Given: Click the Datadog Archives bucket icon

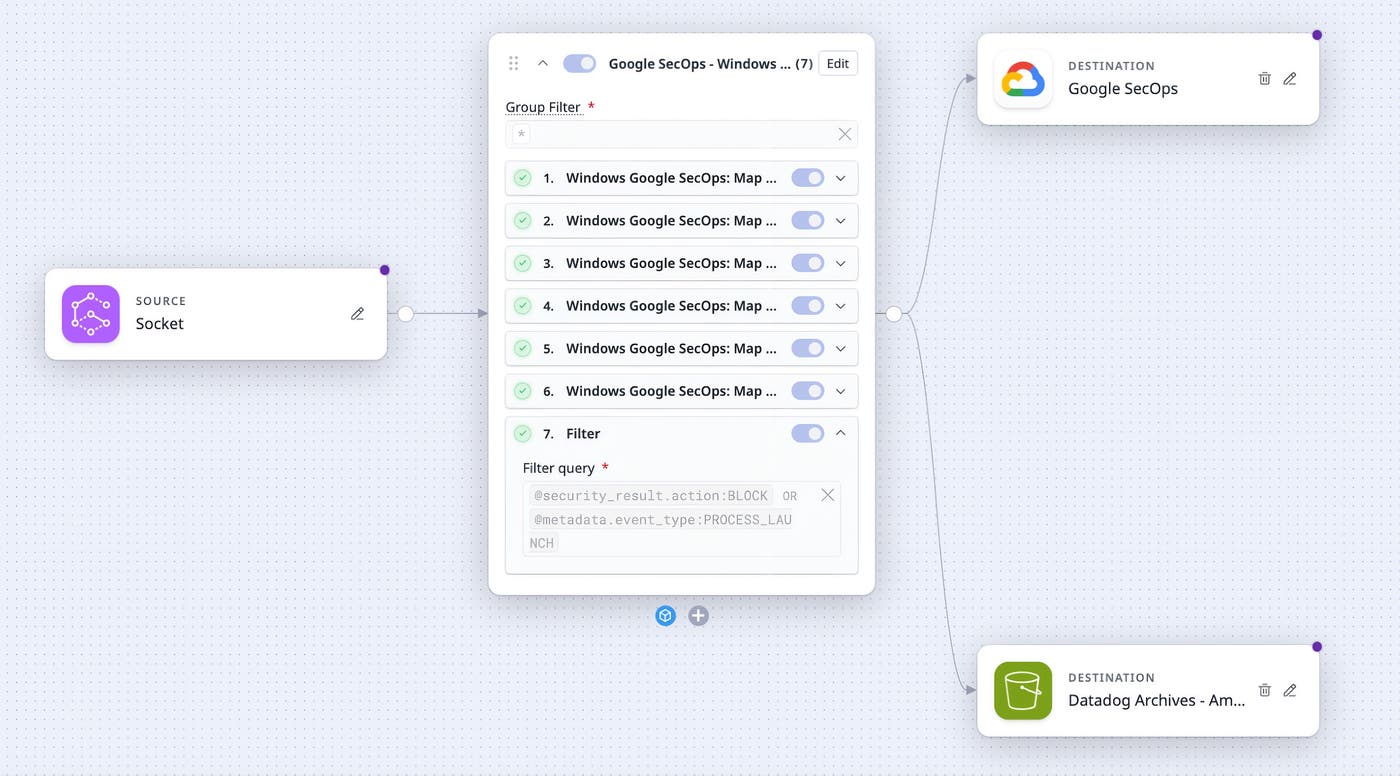Looking at the screenshot, I should [x=1023, y=690].
